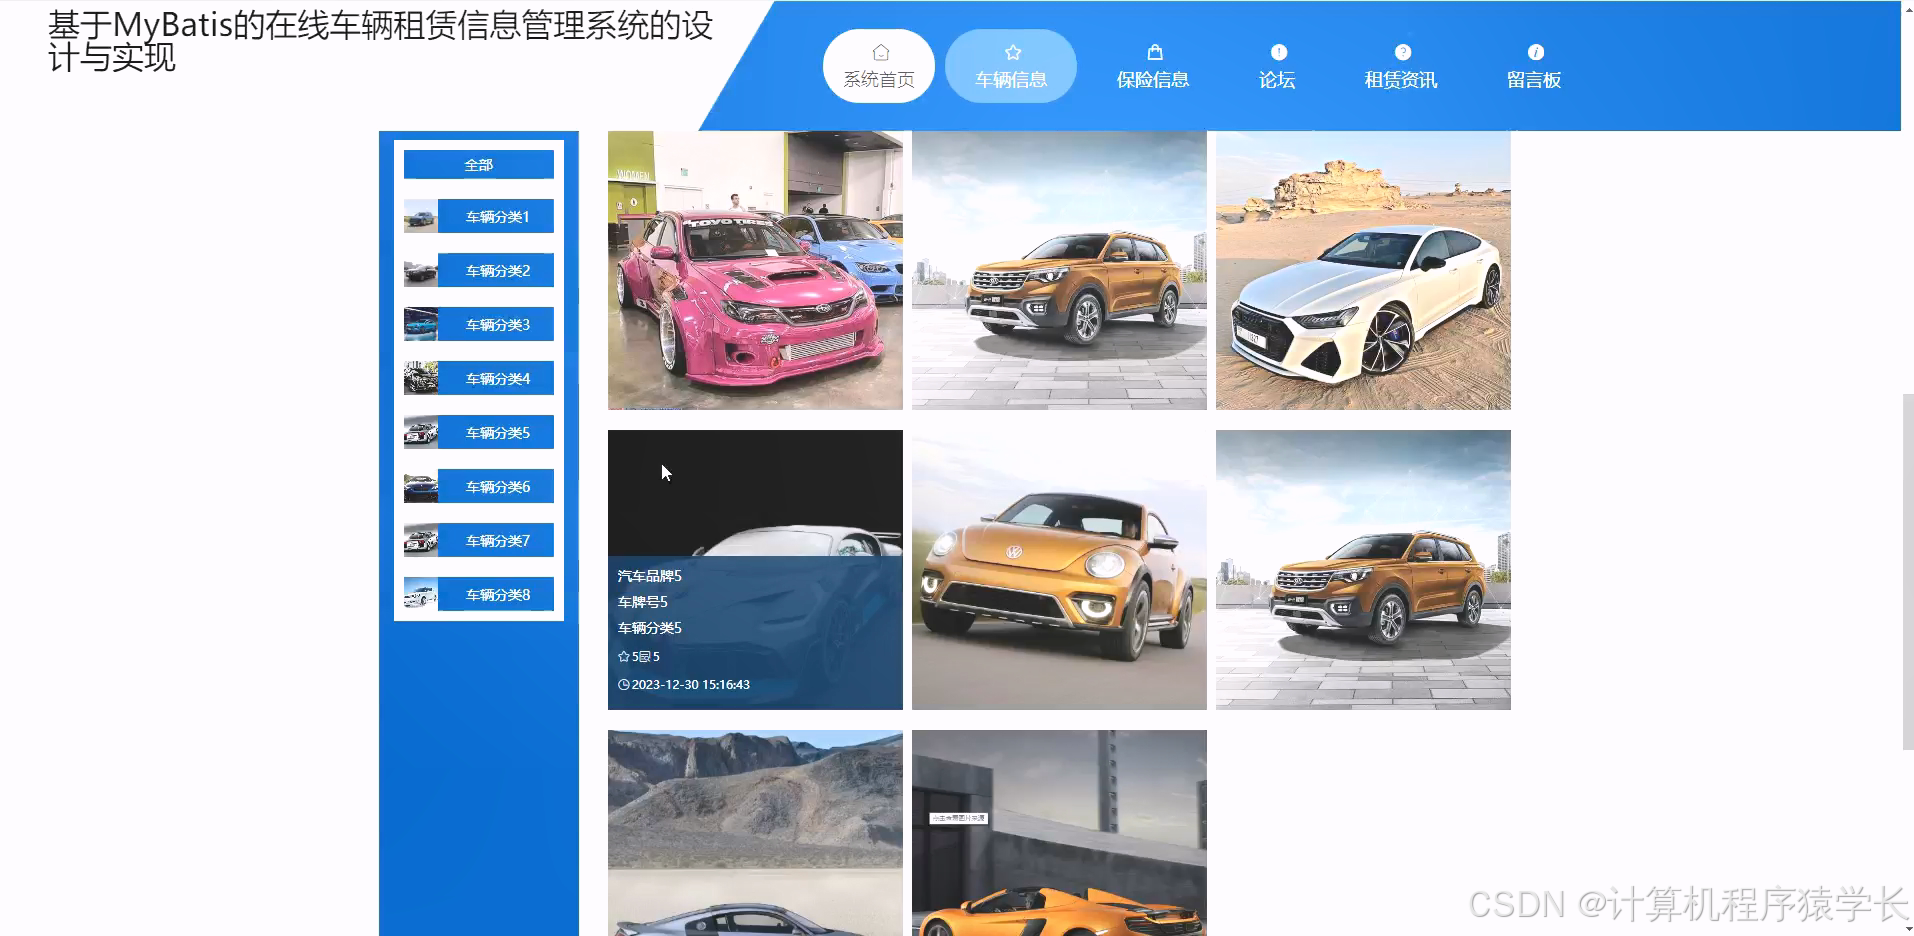Open the 留言板 message board

click(x=1534, y=66)
